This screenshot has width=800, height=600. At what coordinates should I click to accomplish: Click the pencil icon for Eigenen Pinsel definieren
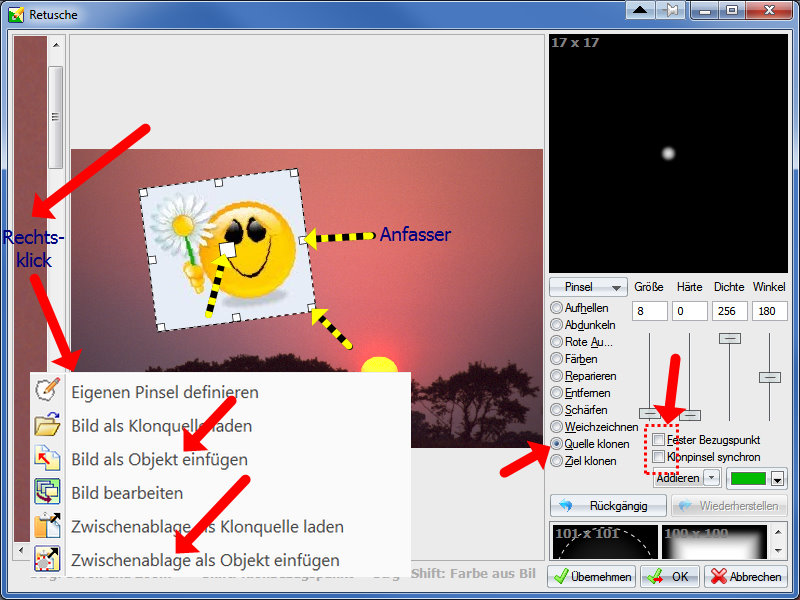point(47,392)
